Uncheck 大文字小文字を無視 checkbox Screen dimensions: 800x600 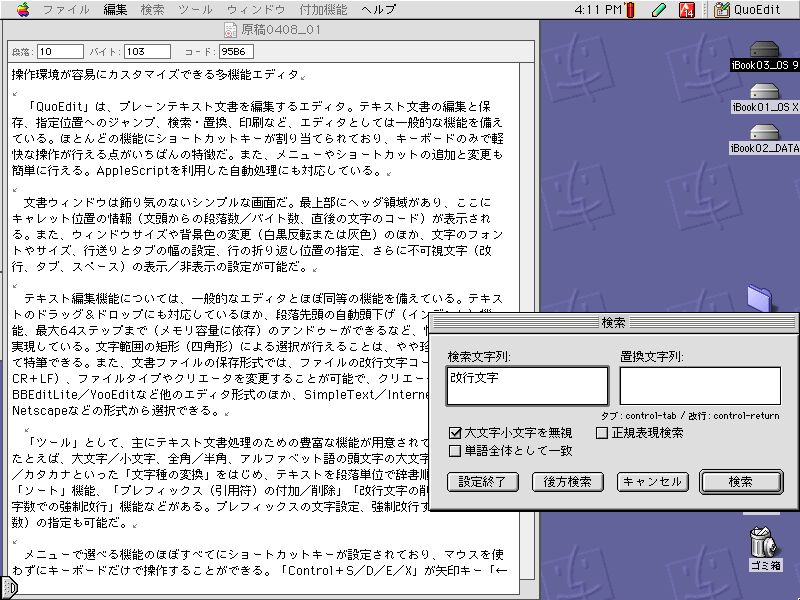pos(455,434)
